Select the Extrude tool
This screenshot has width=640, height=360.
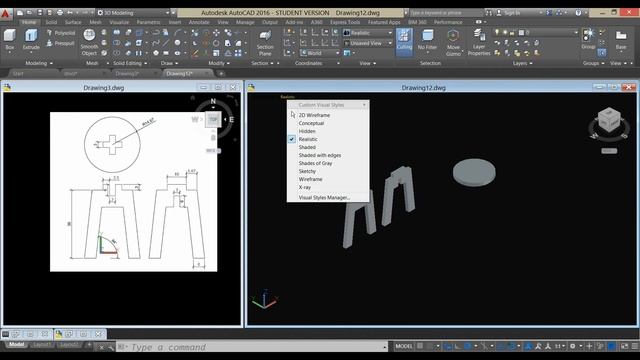pos(31,40)
